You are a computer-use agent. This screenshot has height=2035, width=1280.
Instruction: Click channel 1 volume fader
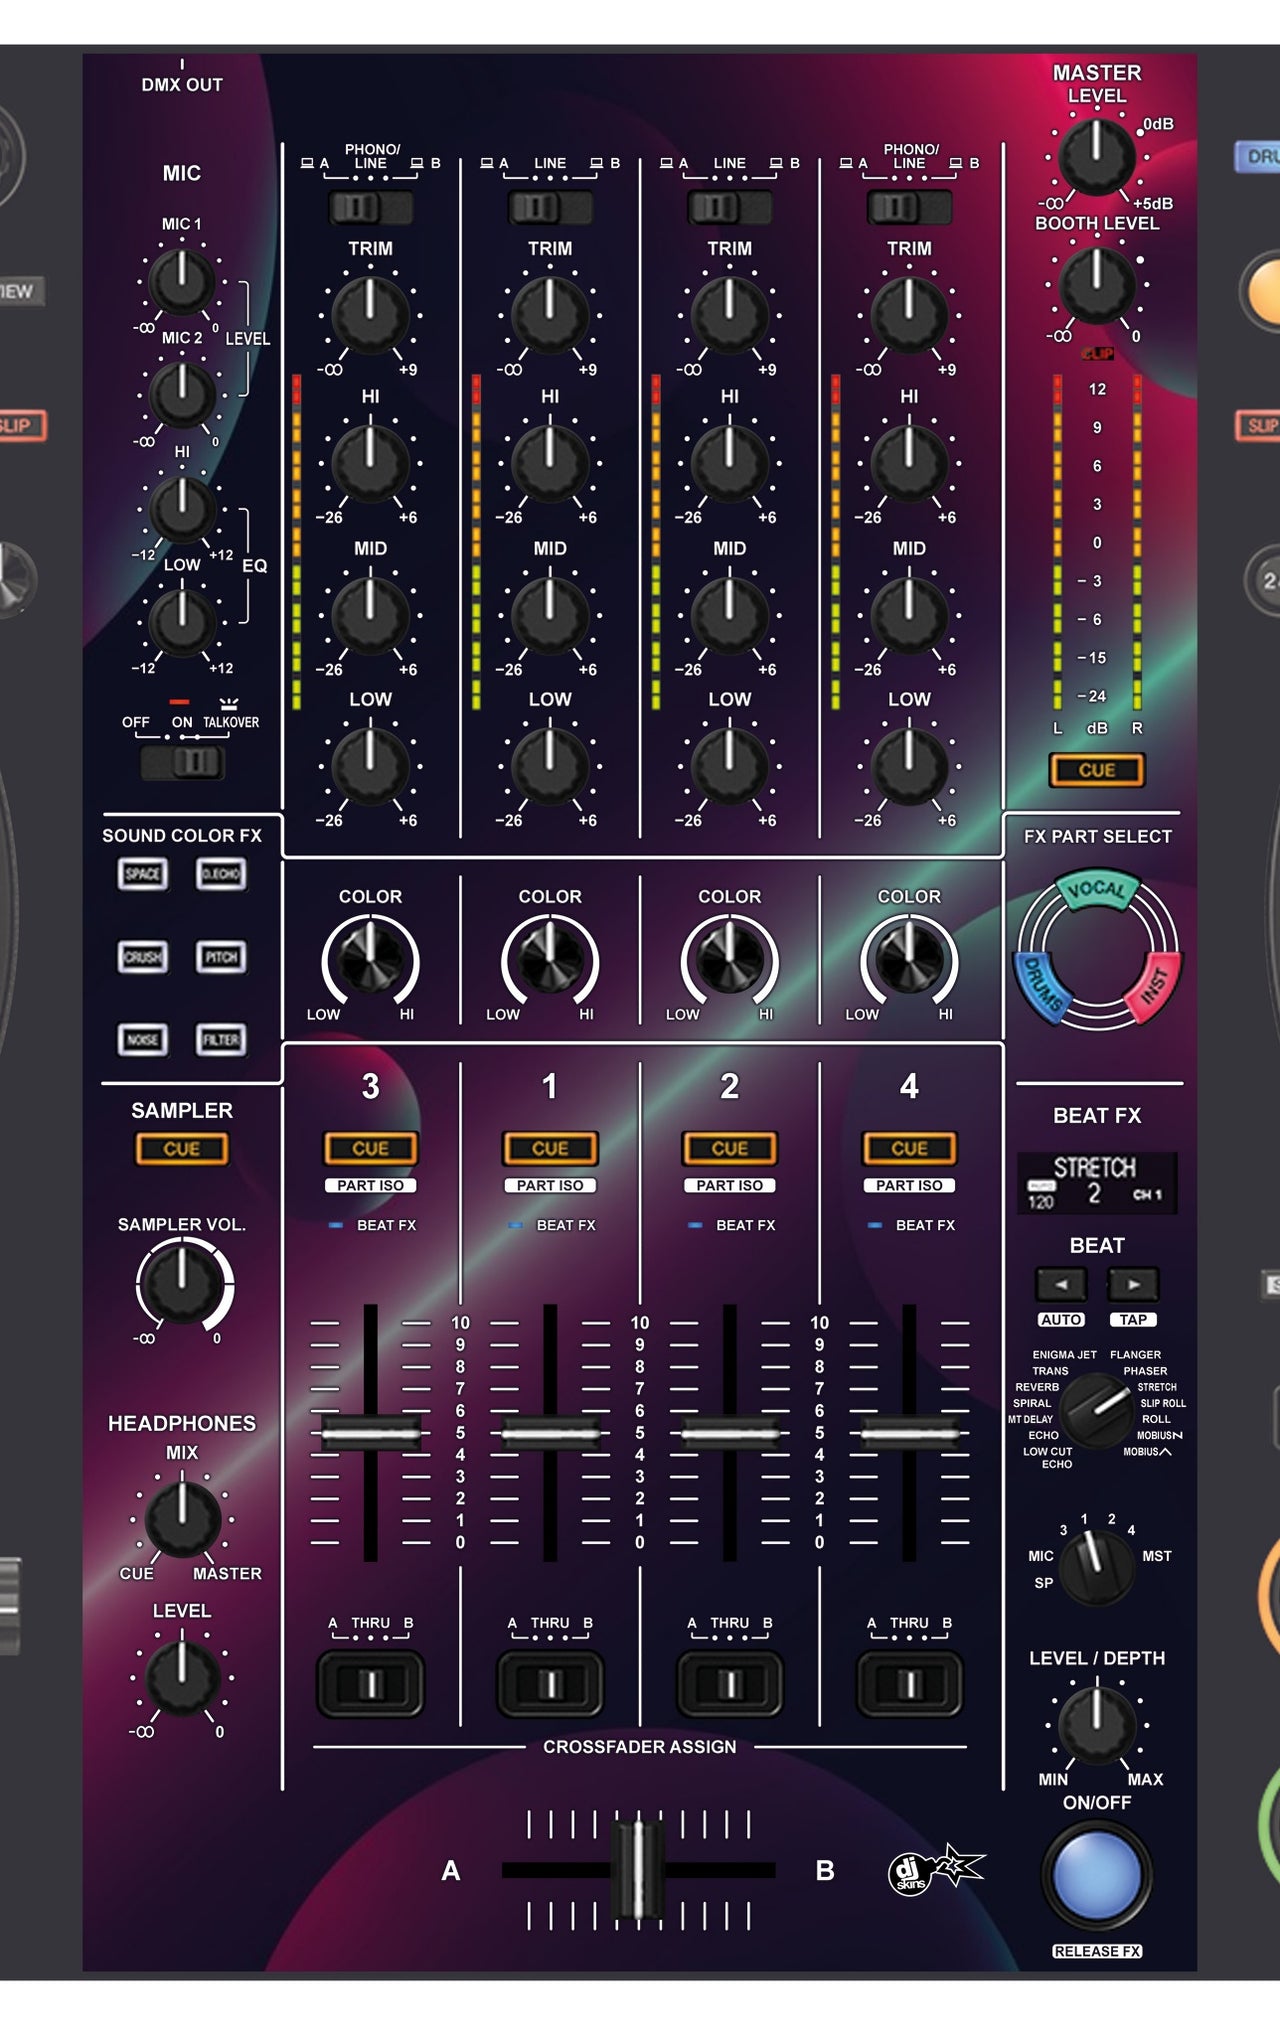[x=550, y=1433]
